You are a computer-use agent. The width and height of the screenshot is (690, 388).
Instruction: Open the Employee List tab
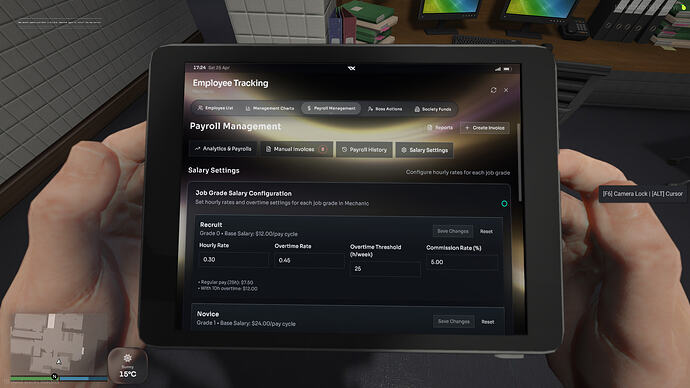pyautogui.click(x=216, y=108)
